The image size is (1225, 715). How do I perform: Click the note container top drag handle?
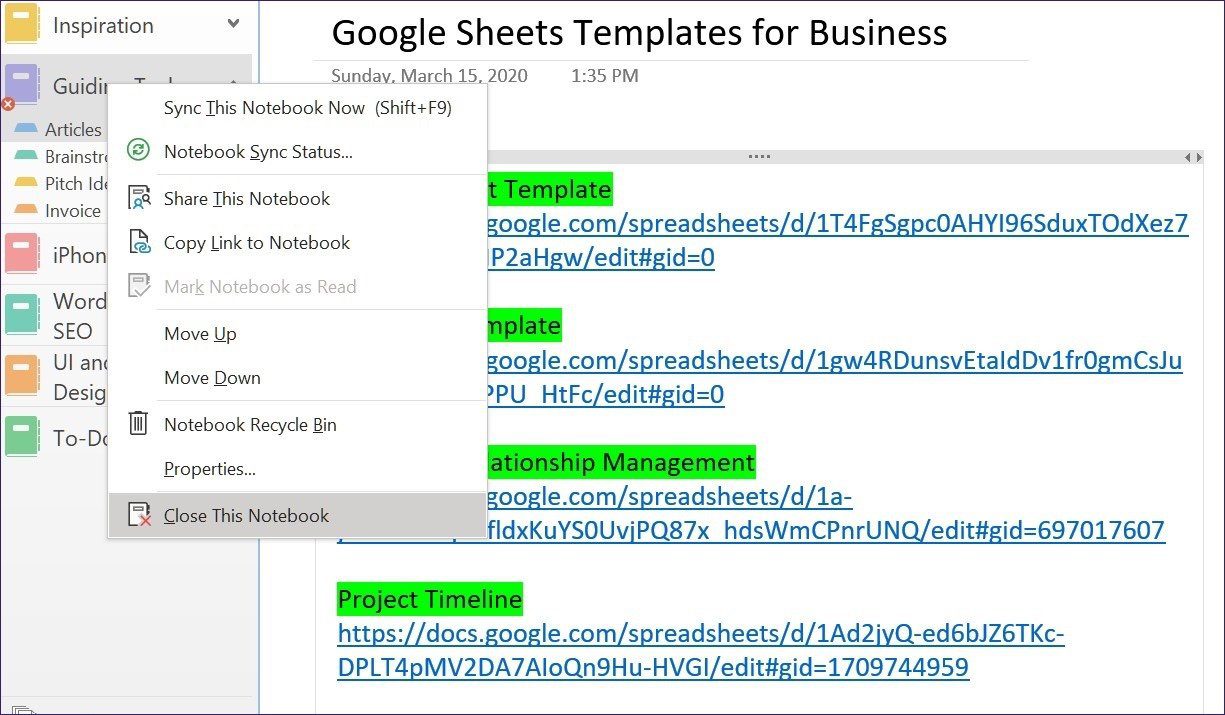(759, 157)
